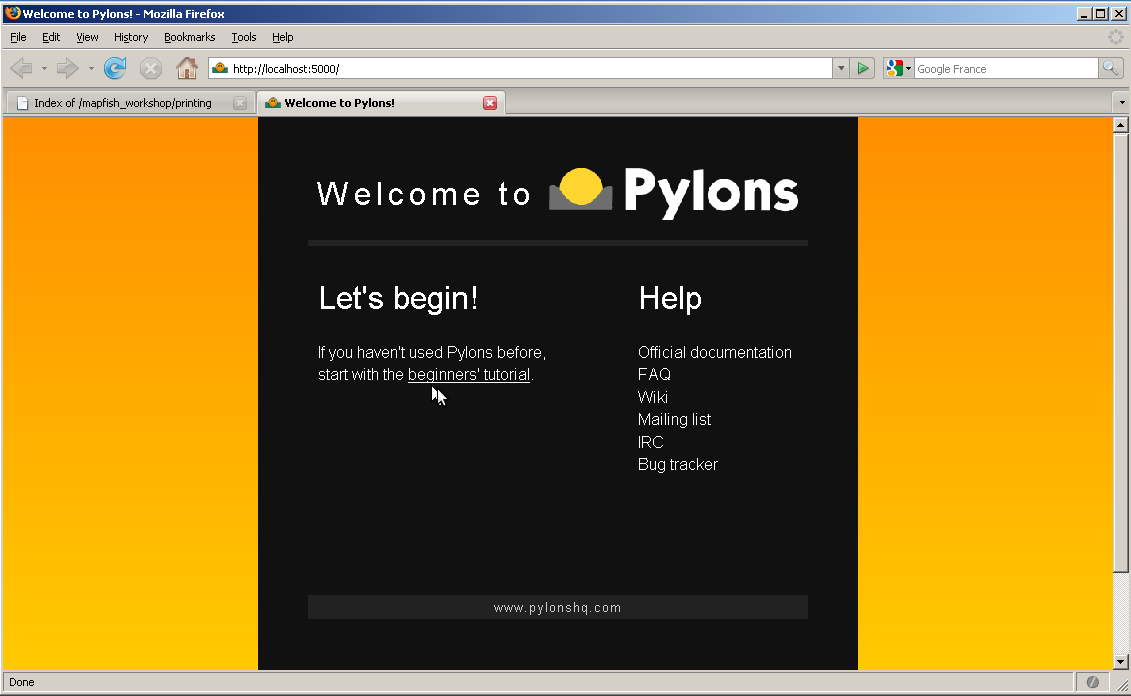1131x696 pixels.
Task: Click the Let's begin! heading
Action: [398, 298]
